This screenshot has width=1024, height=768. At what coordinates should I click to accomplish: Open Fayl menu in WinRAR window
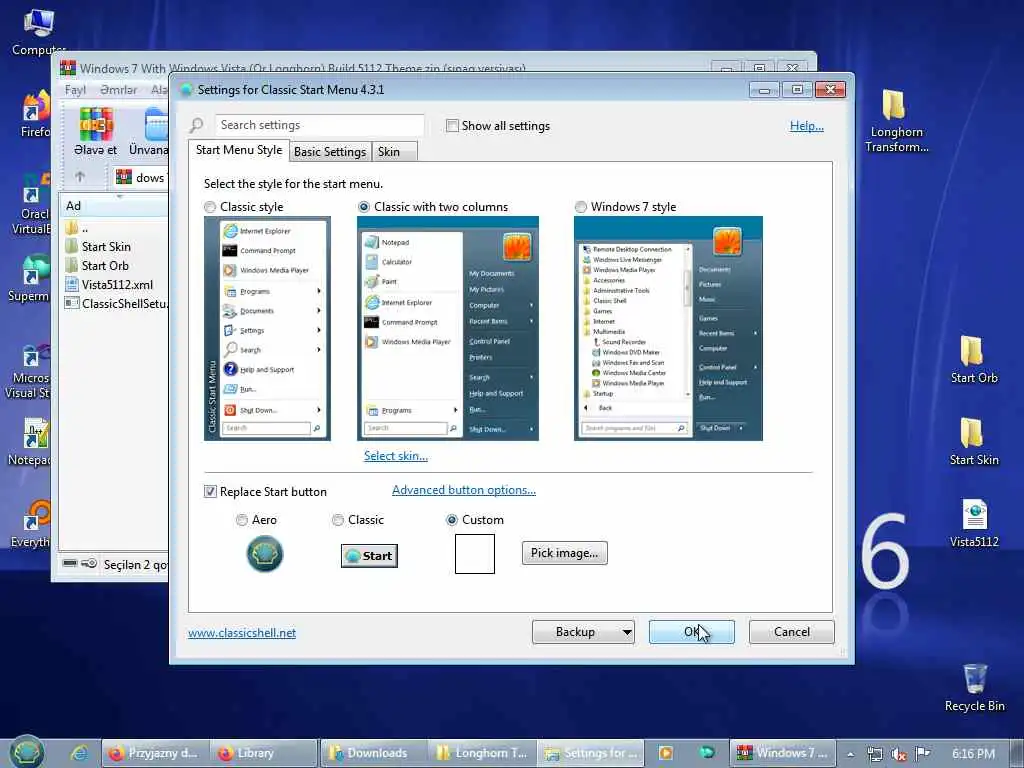coord(75,89)
